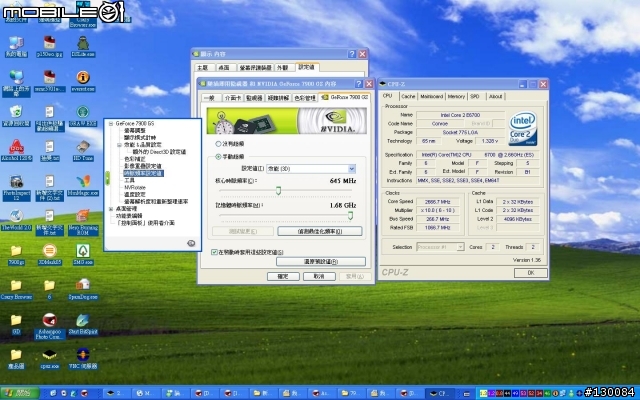Screen dimensions: 640x400
Task: Launch Alcohol 120% from the desktop
Action: (16, 150)
